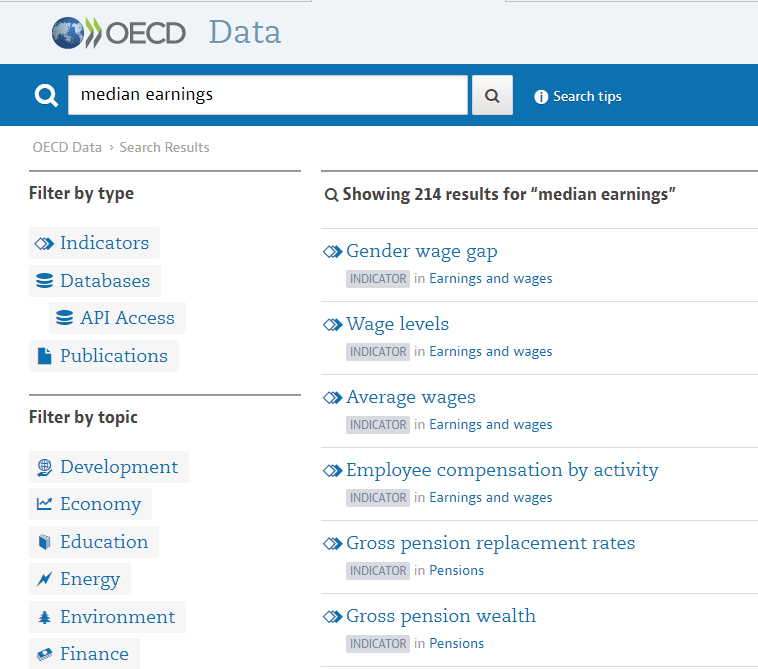Open Earnings and wages under Gender wage gap
This screenshot has height=669, width=758.
pos(491,279)
